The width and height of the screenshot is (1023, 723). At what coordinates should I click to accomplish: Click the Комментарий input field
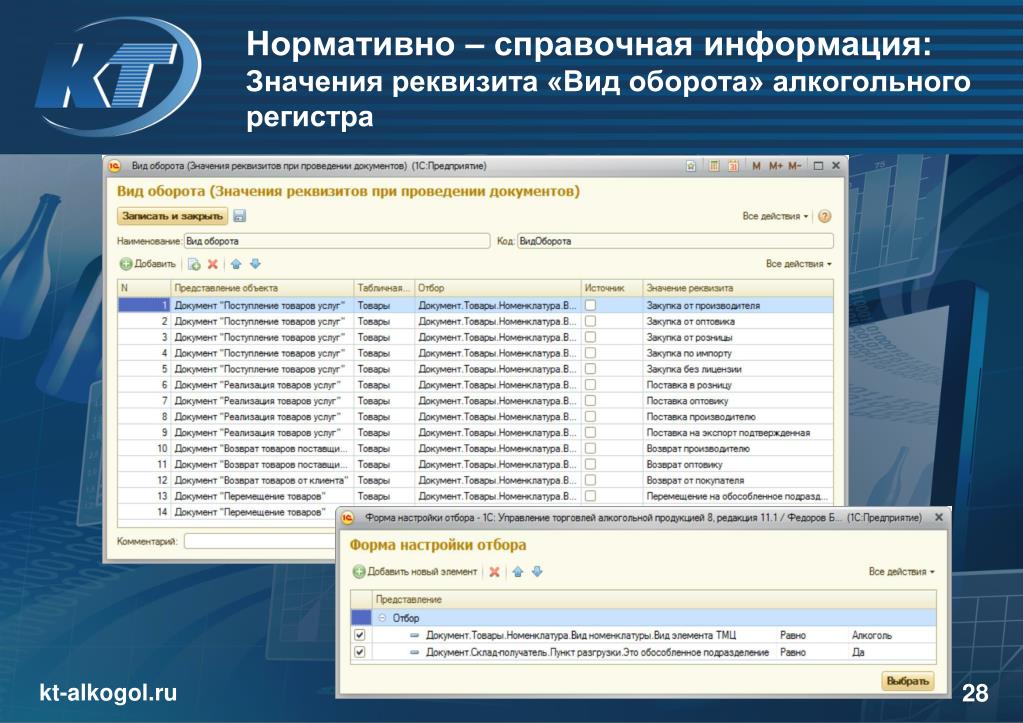point(261,541)
